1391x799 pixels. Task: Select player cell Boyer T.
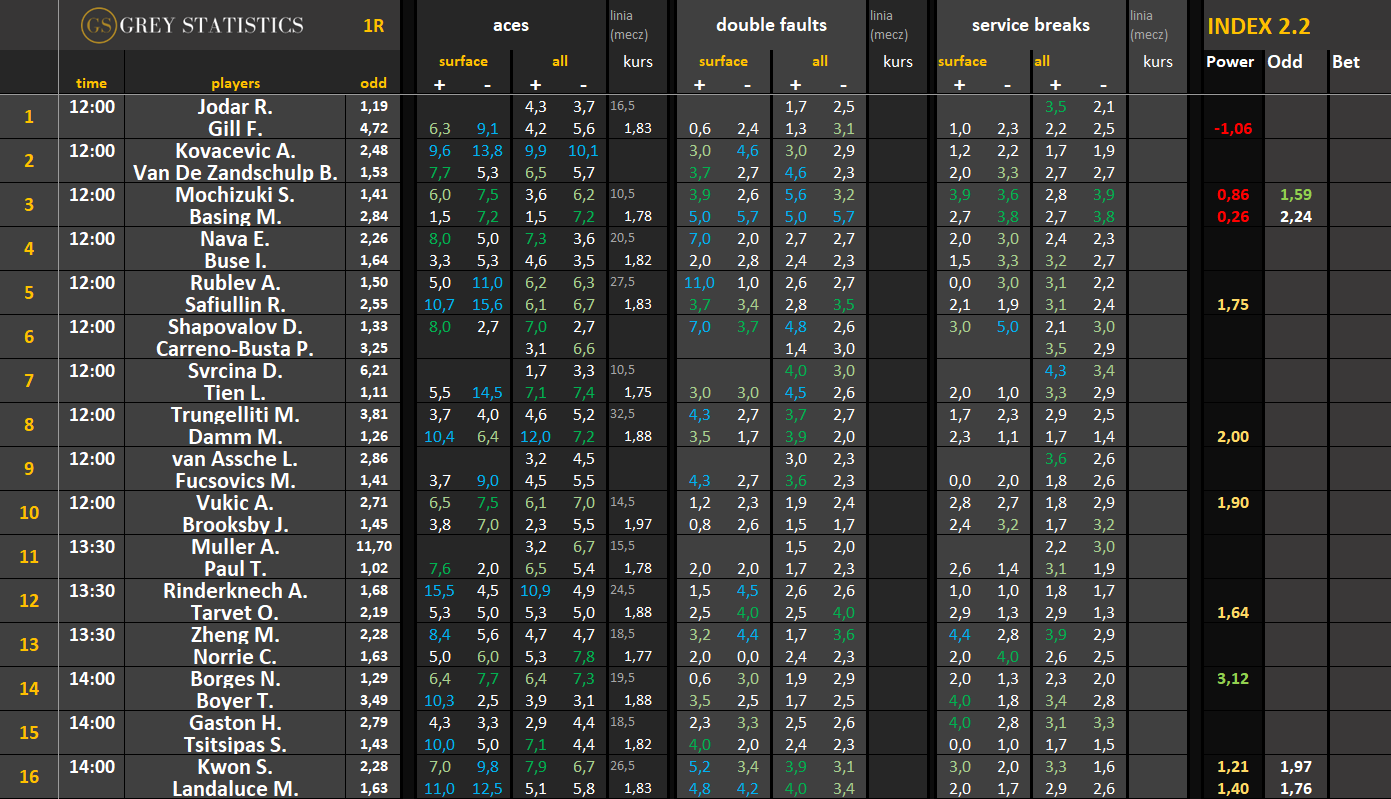235,700
